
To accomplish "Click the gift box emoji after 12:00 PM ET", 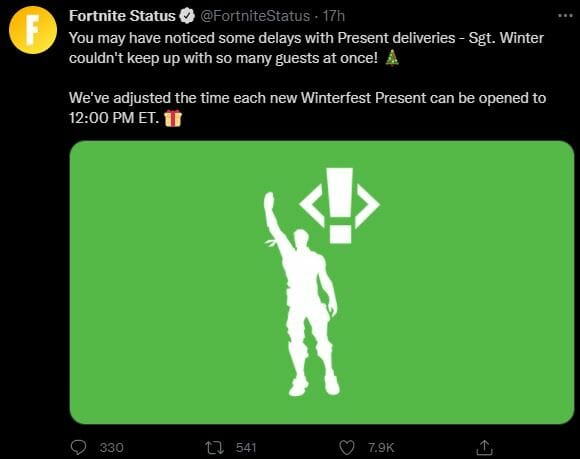I will click(x=173, y=118).
